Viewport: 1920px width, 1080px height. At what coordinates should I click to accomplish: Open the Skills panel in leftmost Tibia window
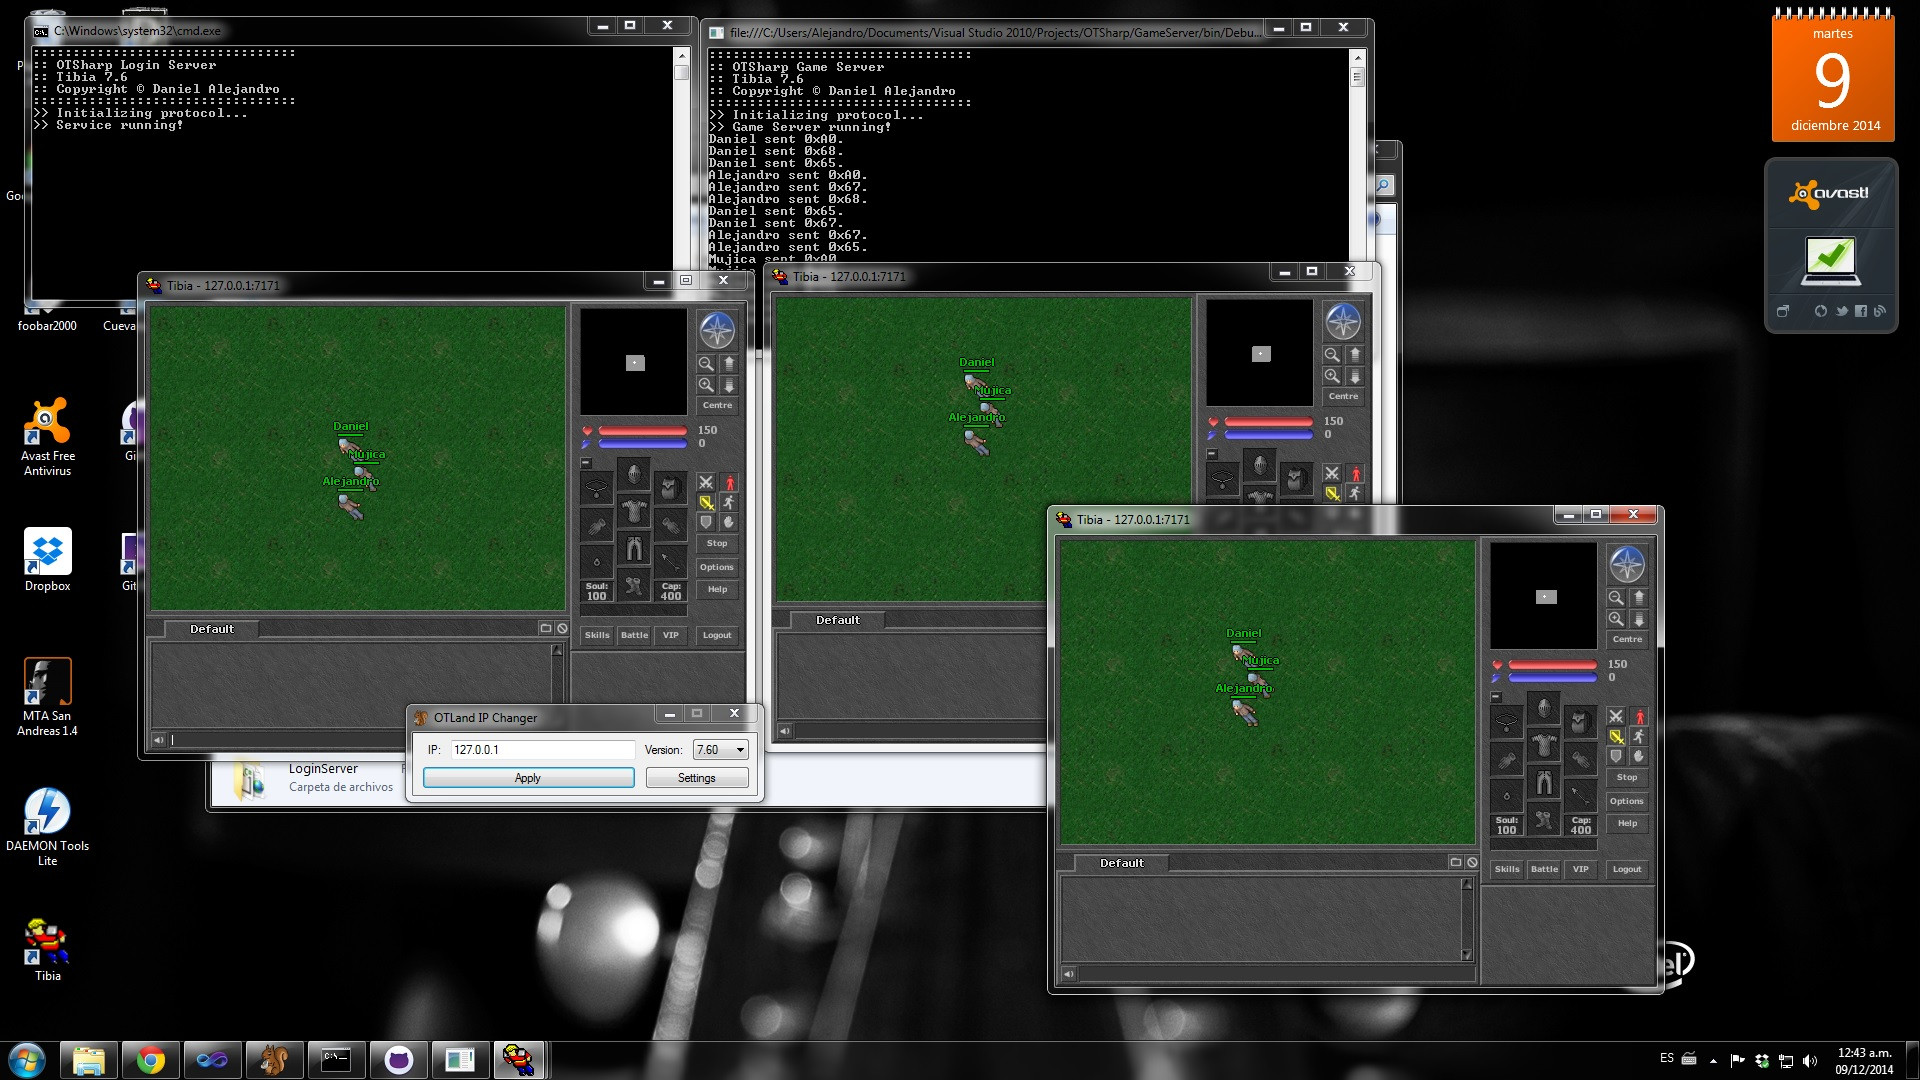[x=597, y=635]
